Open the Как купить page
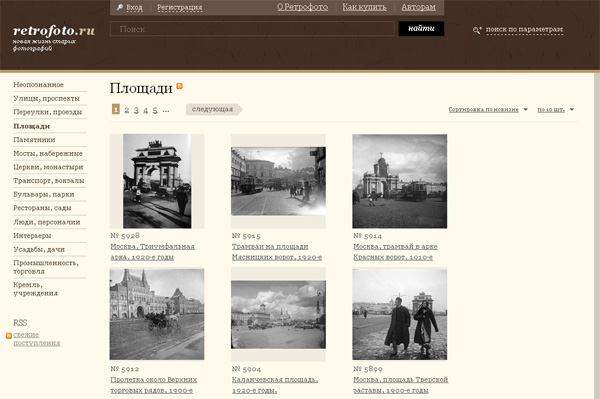600x399 pixels. [364, 7]
